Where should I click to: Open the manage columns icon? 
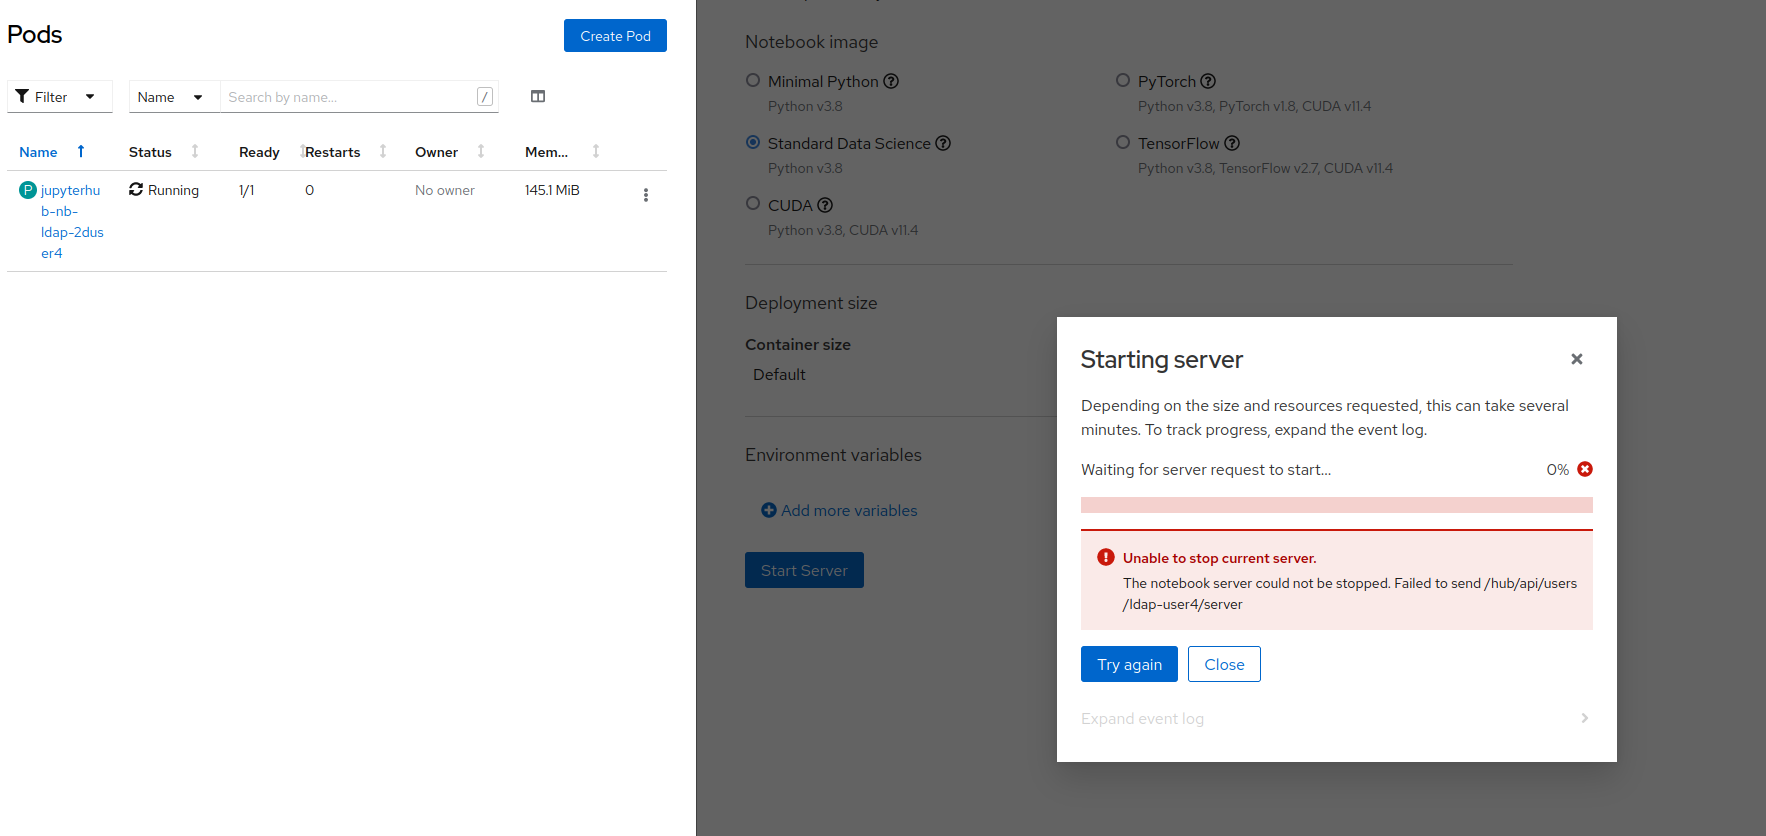[538, 96]
